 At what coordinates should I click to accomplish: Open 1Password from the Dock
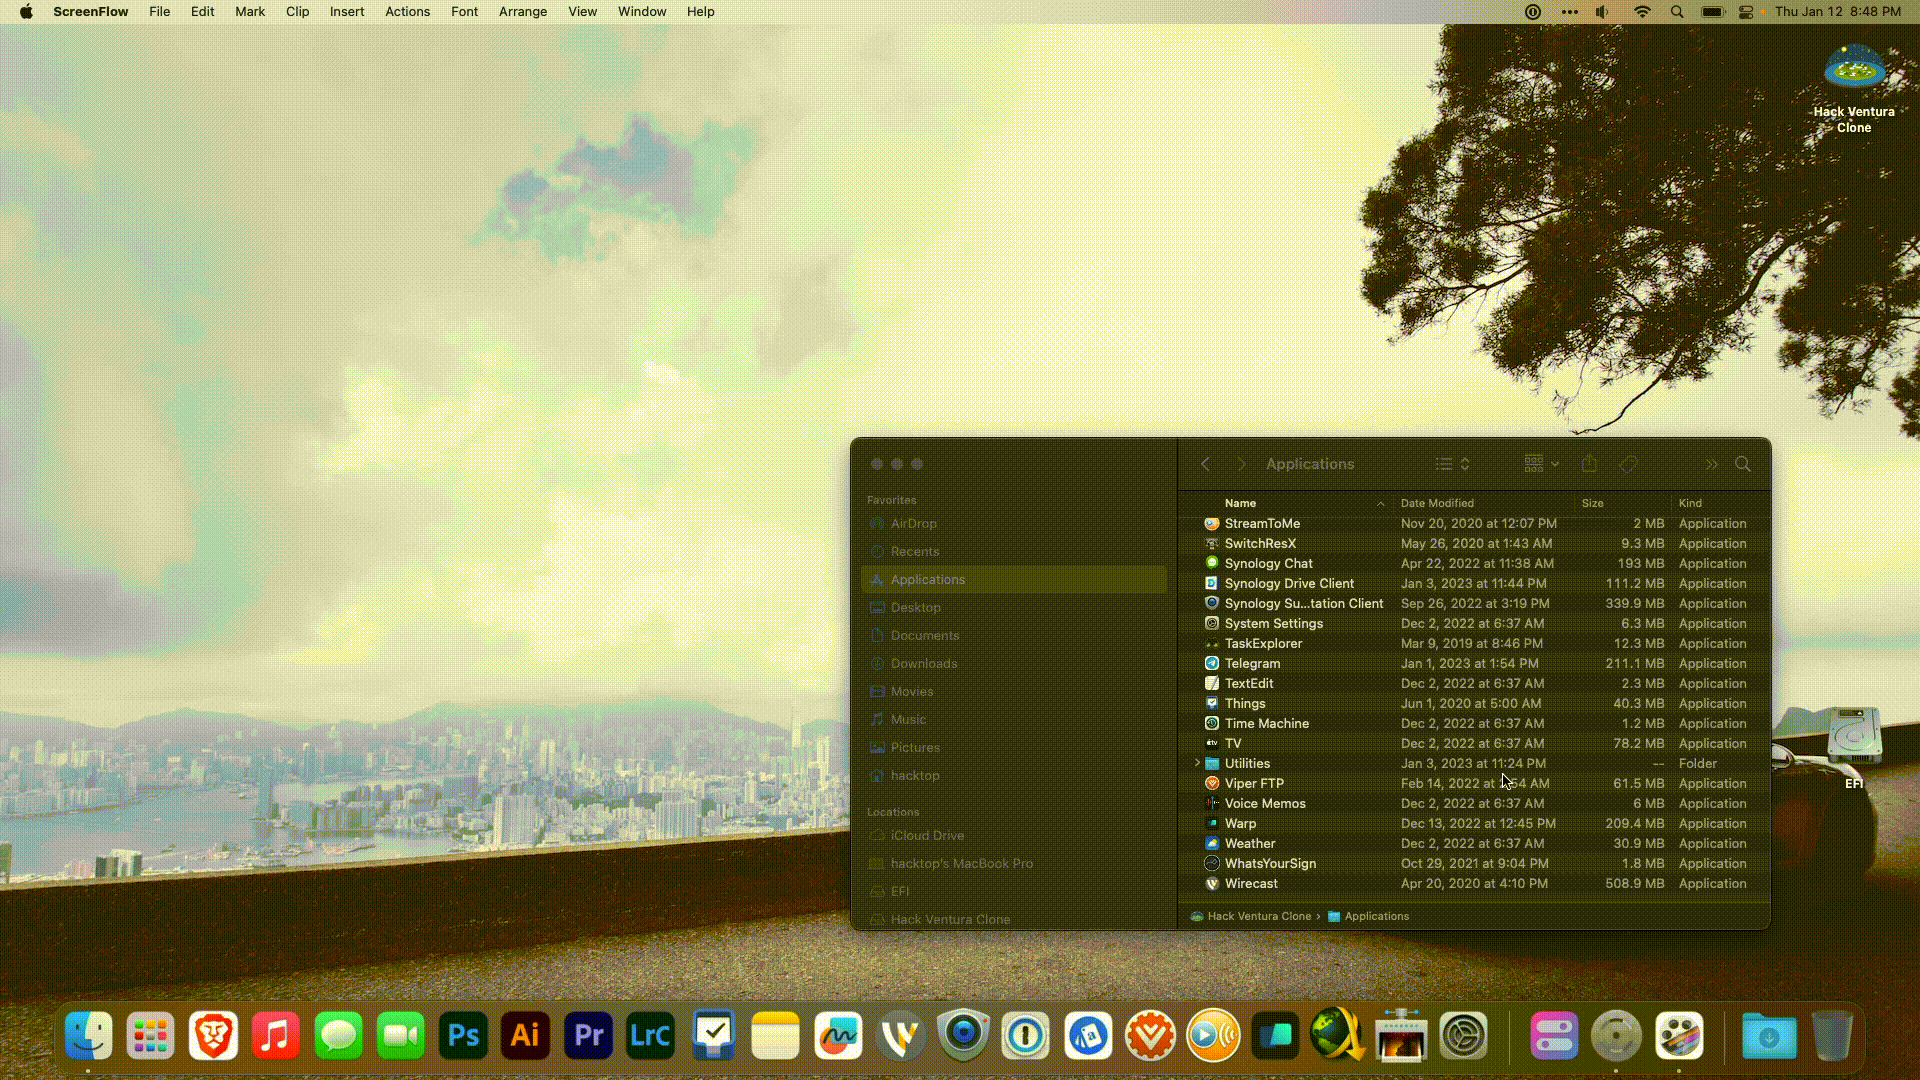pyautogui.click(x=1026, y=1036)
